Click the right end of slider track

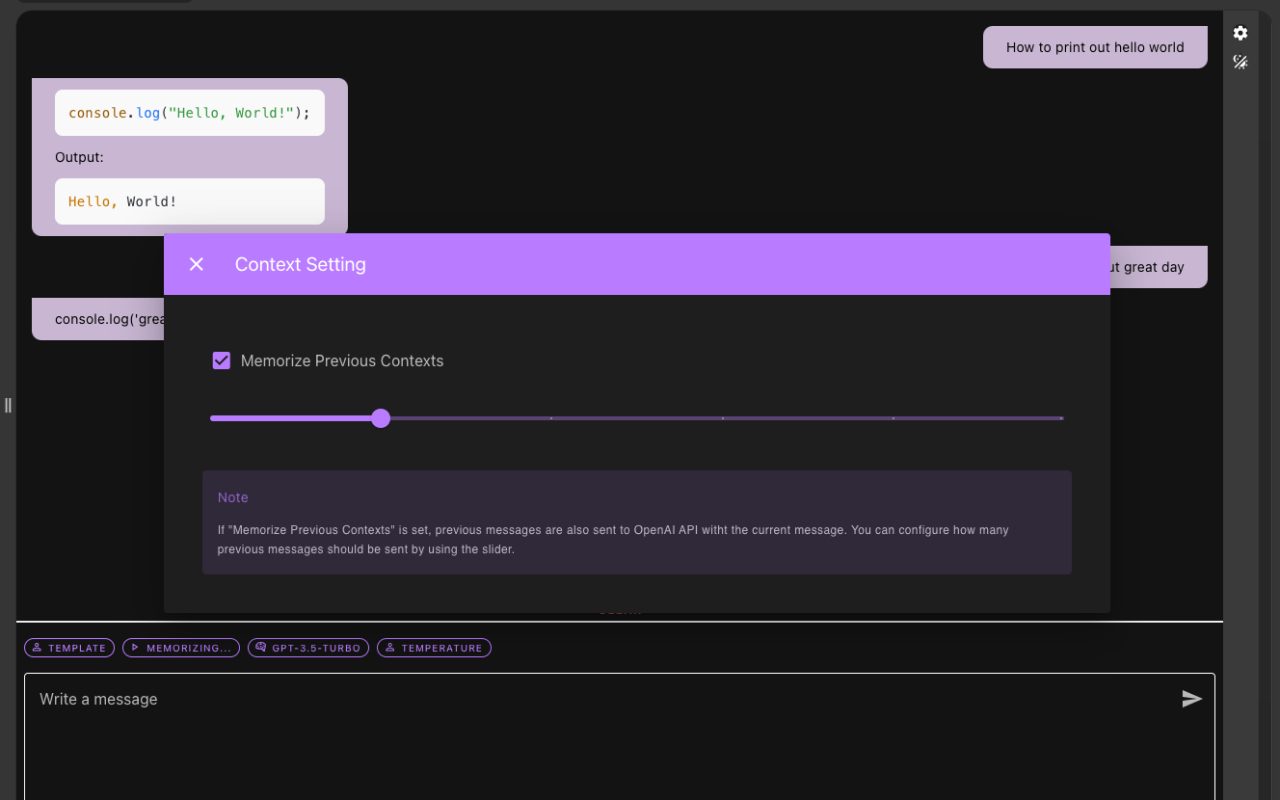tap(1061, 418)
